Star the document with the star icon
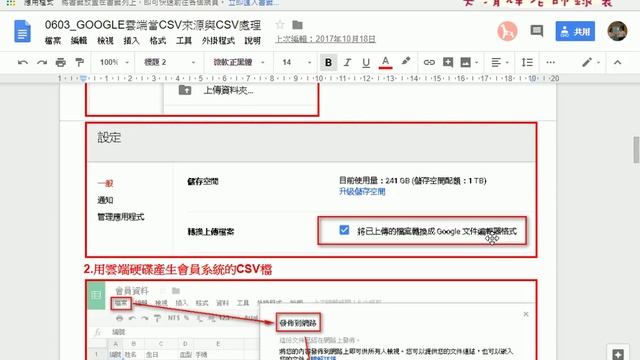 280,24
